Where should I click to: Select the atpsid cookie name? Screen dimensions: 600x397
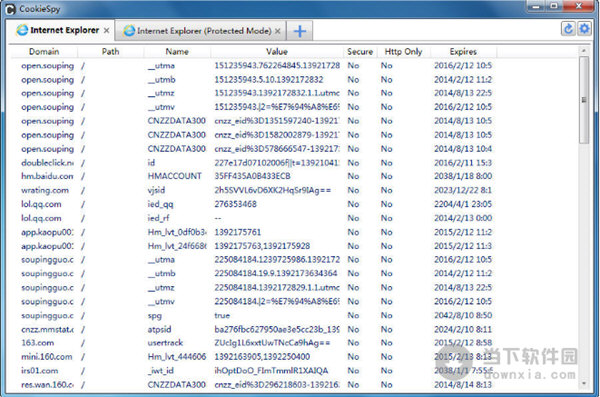(x=159, y=330)
